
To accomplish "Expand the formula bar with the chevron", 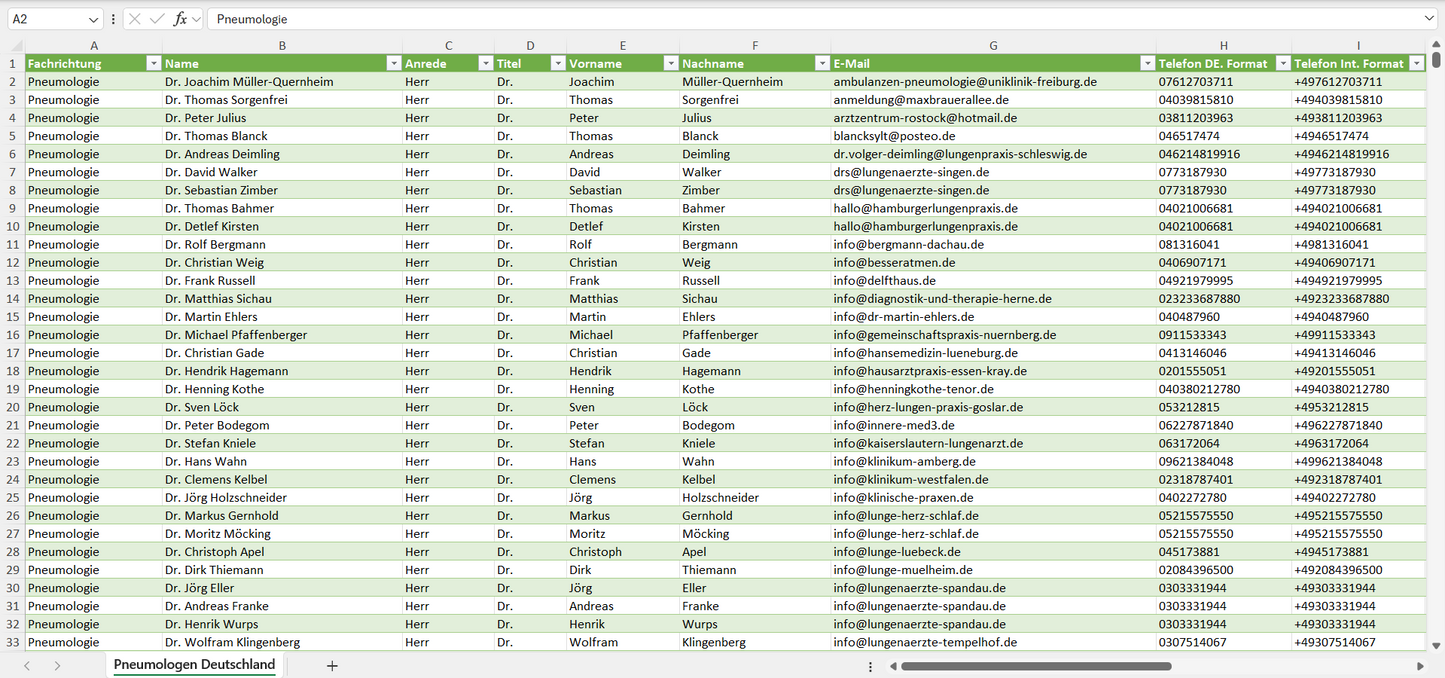I will [1429, 19].
